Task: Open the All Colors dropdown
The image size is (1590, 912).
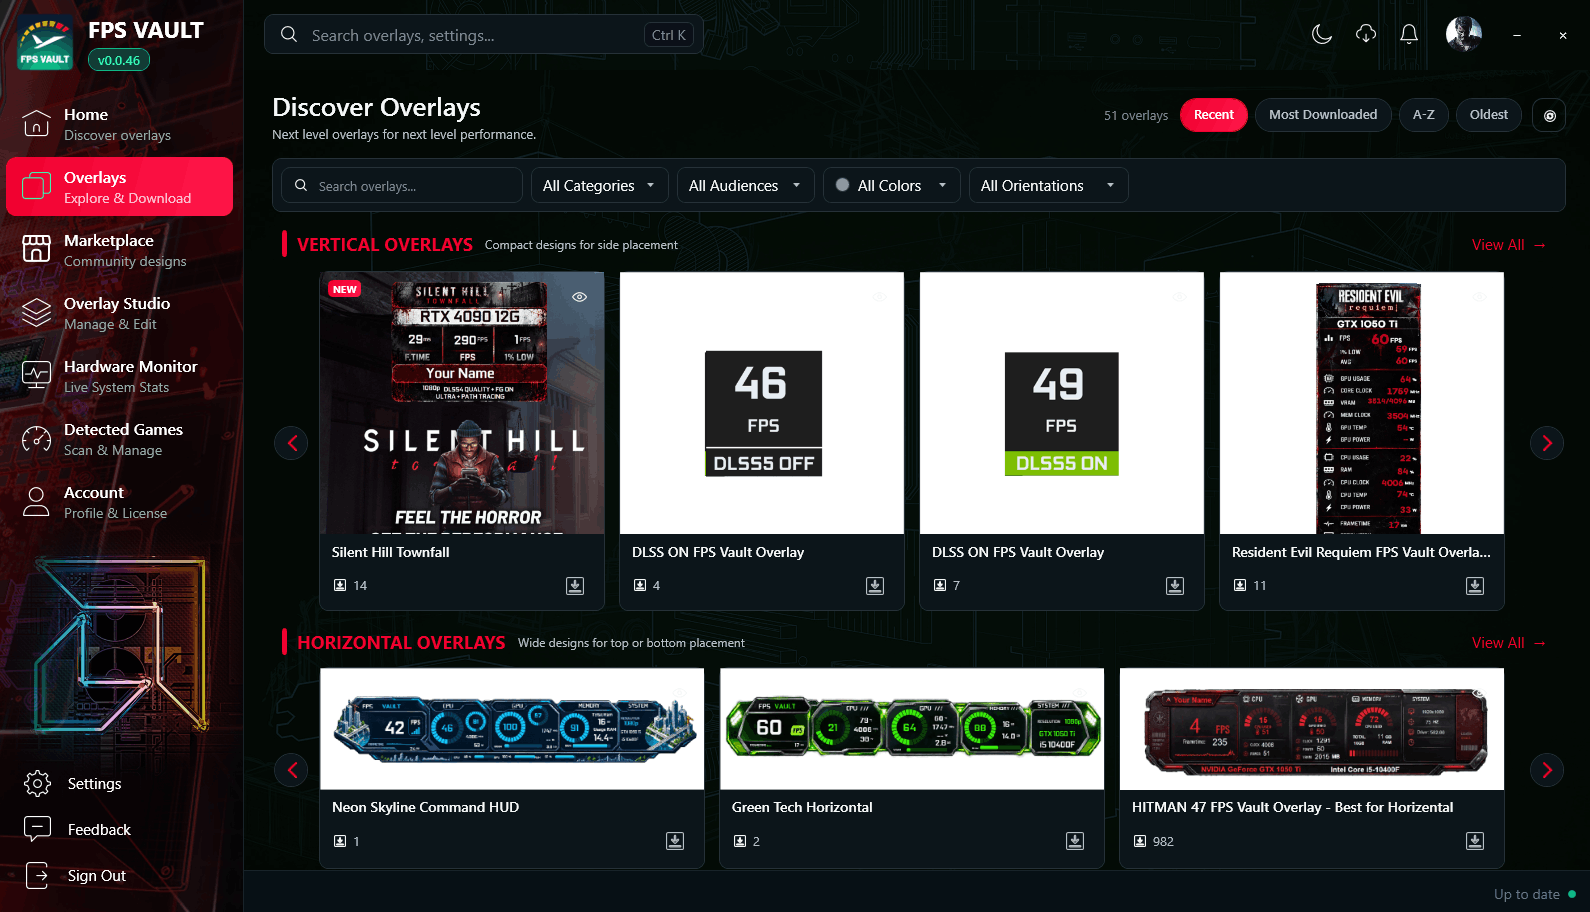Action: click(892, 185)
